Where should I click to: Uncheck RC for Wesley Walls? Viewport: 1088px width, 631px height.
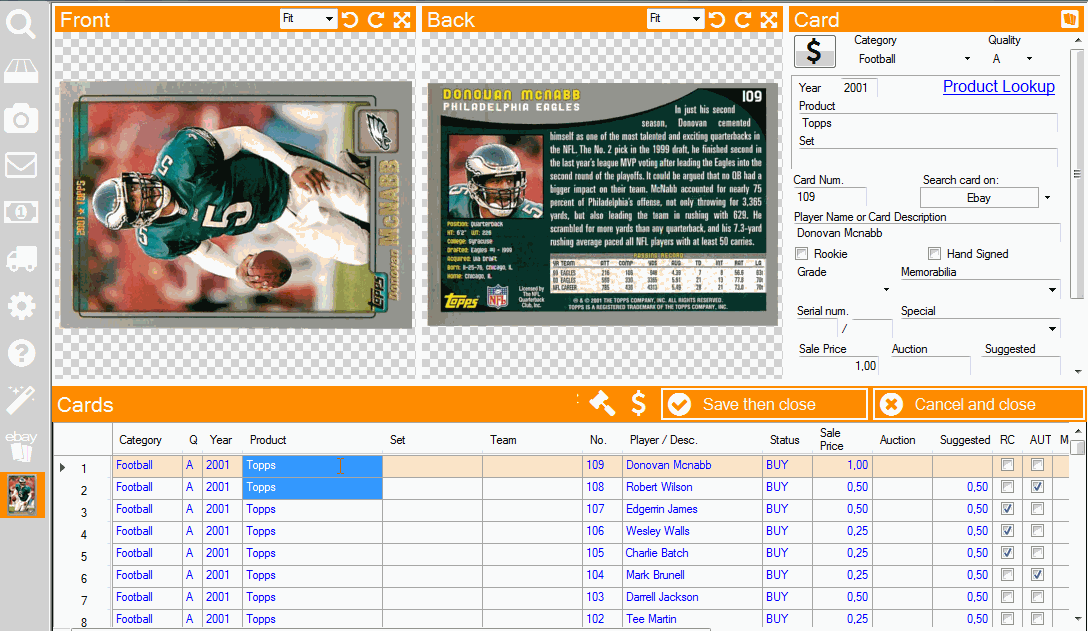1008,531
